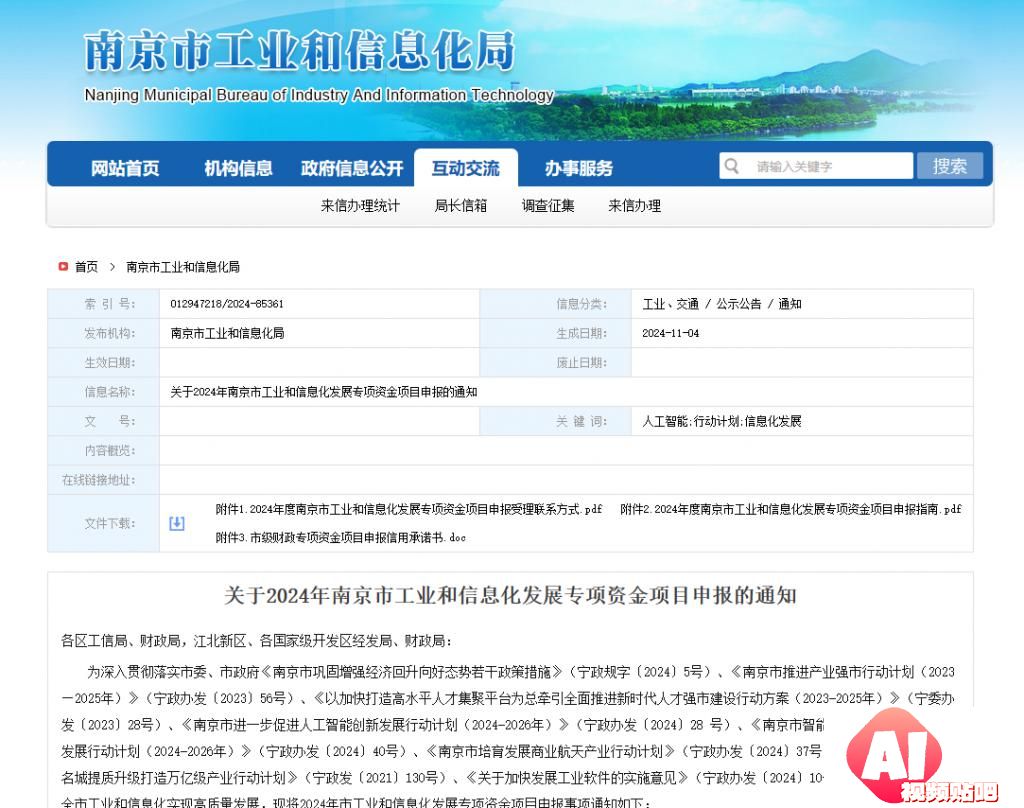1024x808 pixels.
Task: Open 局长信箱 submenu link
Action: (460, 206)
